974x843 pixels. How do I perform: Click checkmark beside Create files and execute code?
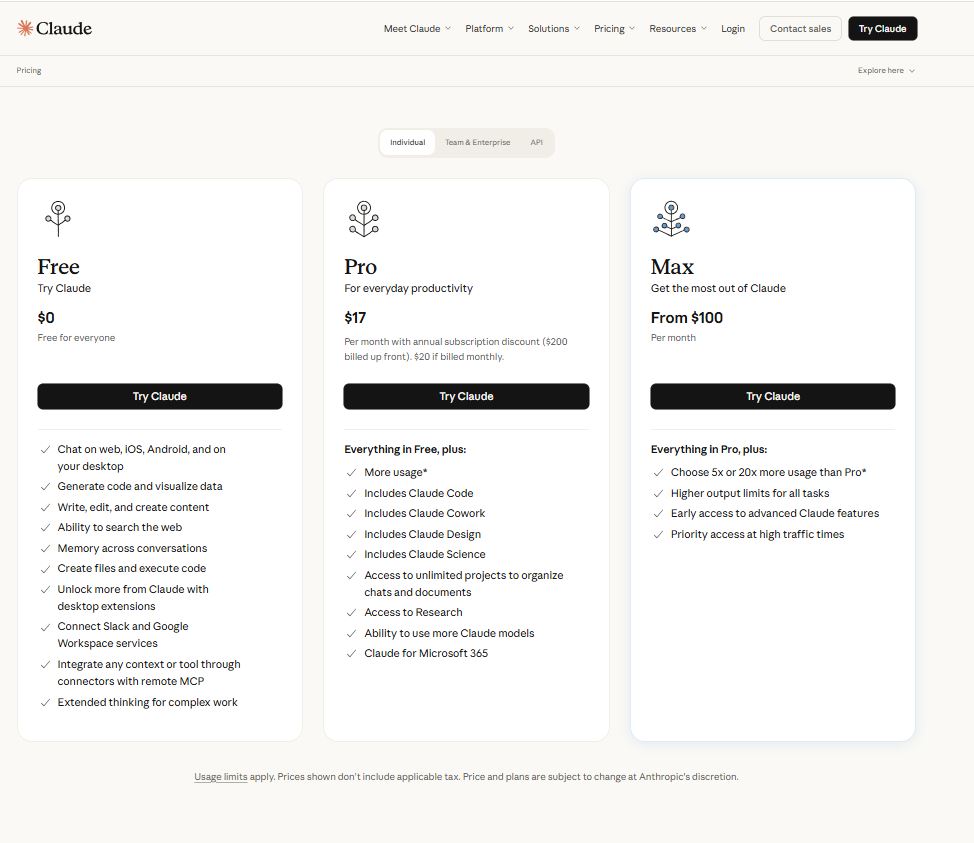[45, 569]
